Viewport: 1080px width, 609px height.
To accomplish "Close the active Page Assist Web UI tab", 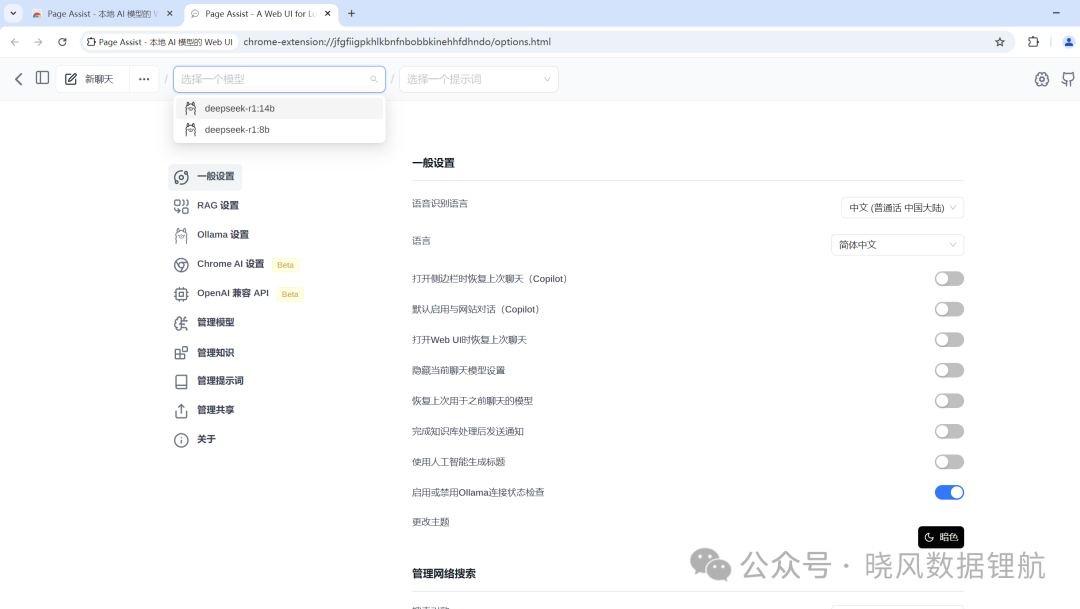I will click(328, 14).
